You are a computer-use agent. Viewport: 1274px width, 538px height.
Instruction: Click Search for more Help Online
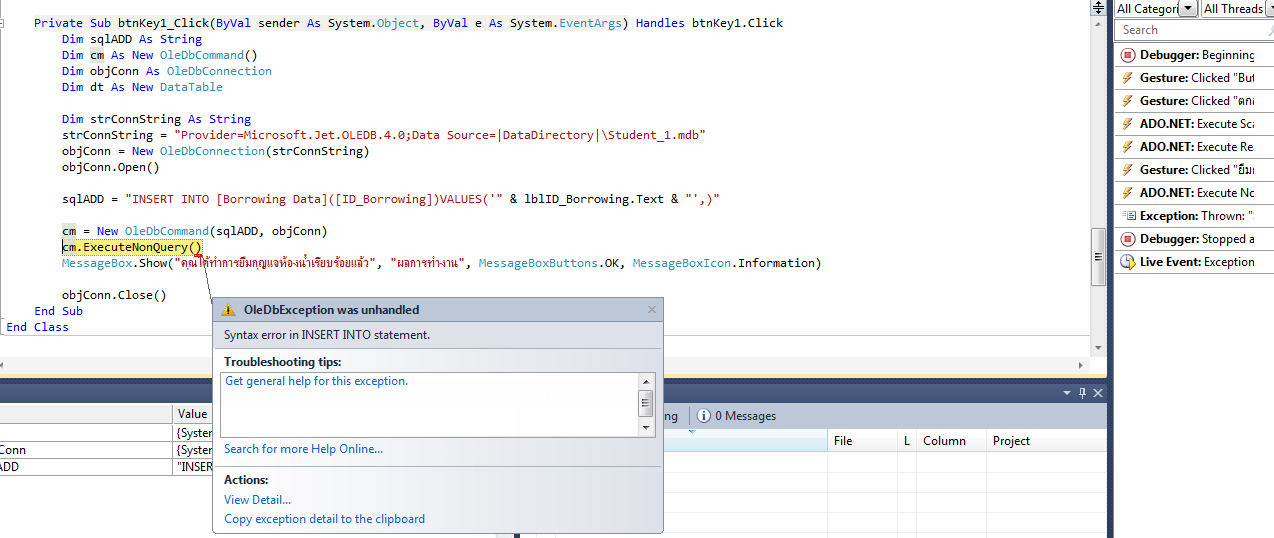coord(303,449)
